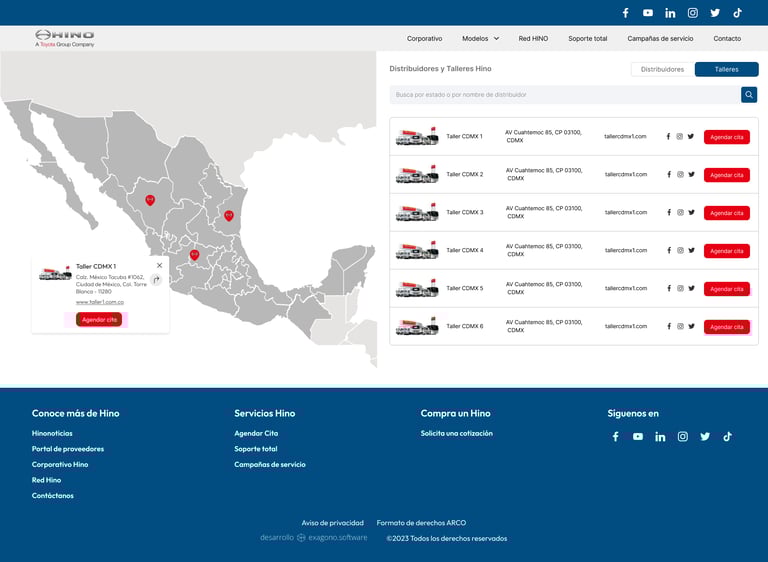Close the Taller CDMX 1 map popup
The image size is (768, 562).
click(159, 266)
